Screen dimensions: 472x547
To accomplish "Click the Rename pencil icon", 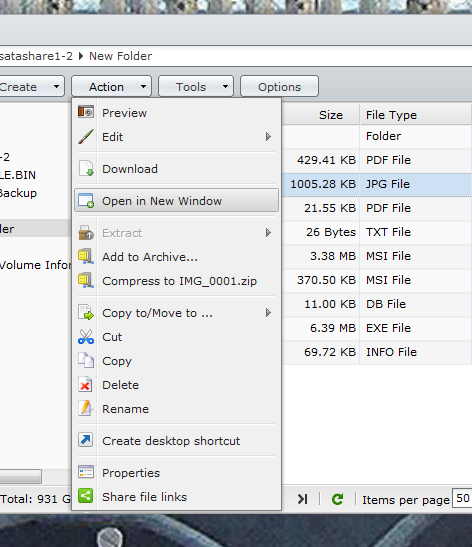I will point(86,409).
